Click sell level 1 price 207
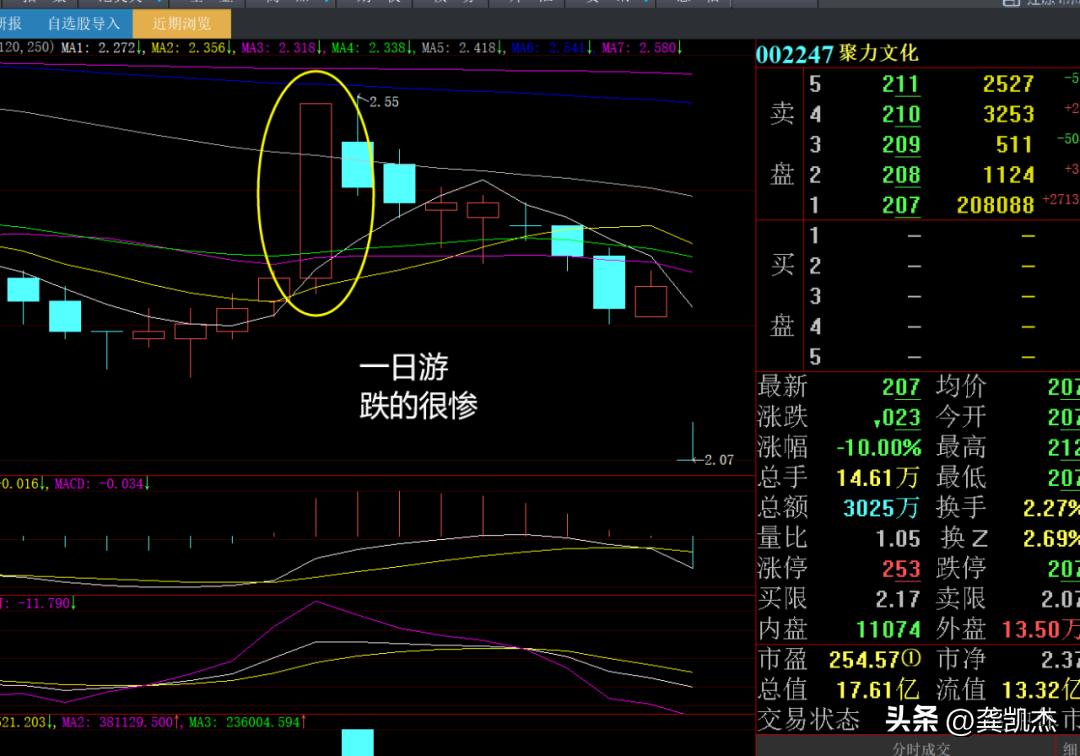Screen dimensions: 1080x756 pyautogui.click(x=900, y=206)
